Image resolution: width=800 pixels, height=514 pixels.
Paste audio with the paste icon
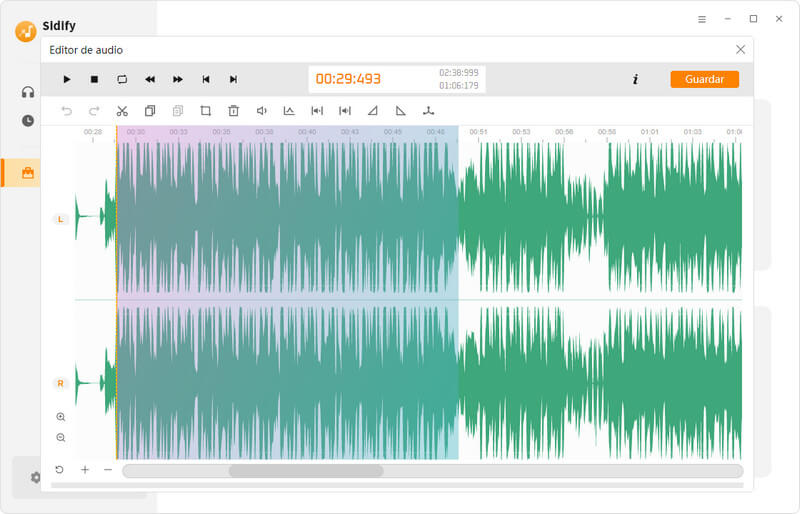click(x=178, y=111)
